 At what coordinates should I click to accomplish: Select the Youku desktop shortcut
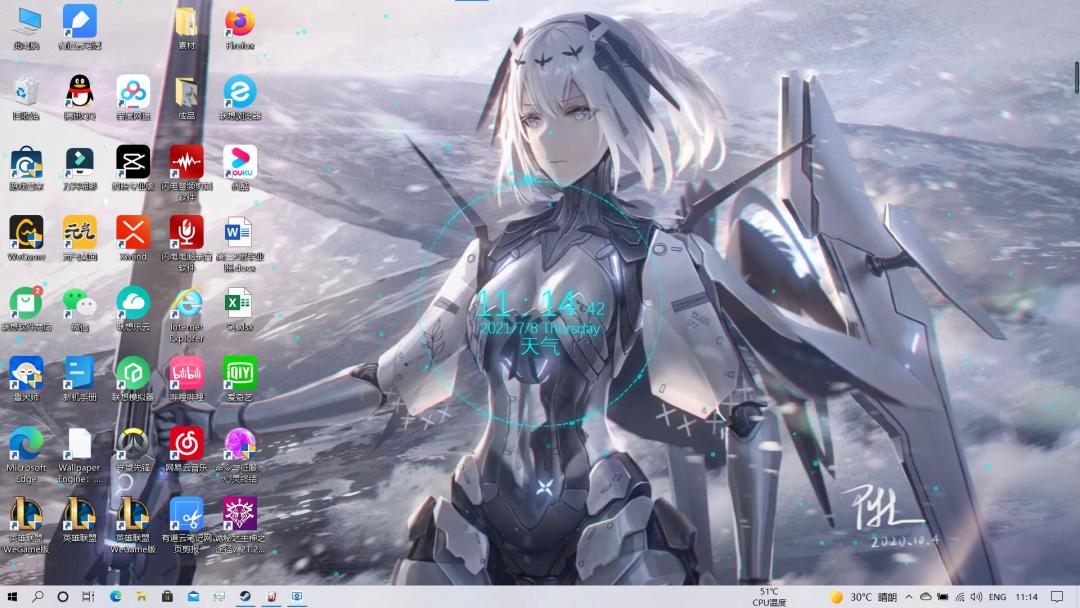tap(240, 168)
